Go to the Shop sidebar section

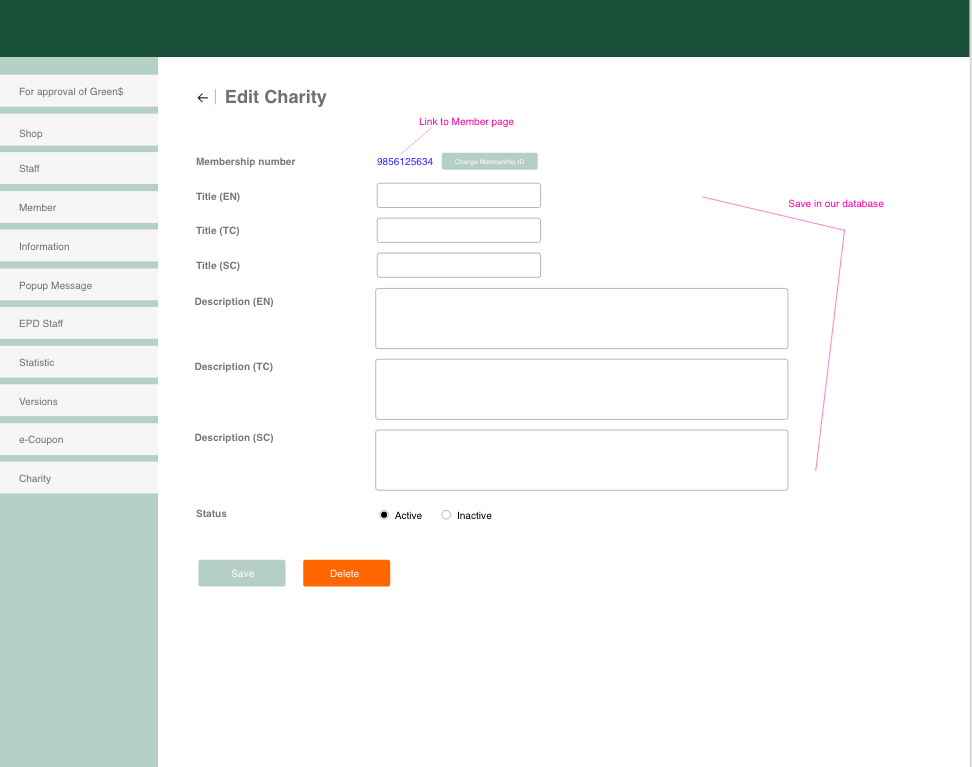pyautogui.click(x=79, y=133)
